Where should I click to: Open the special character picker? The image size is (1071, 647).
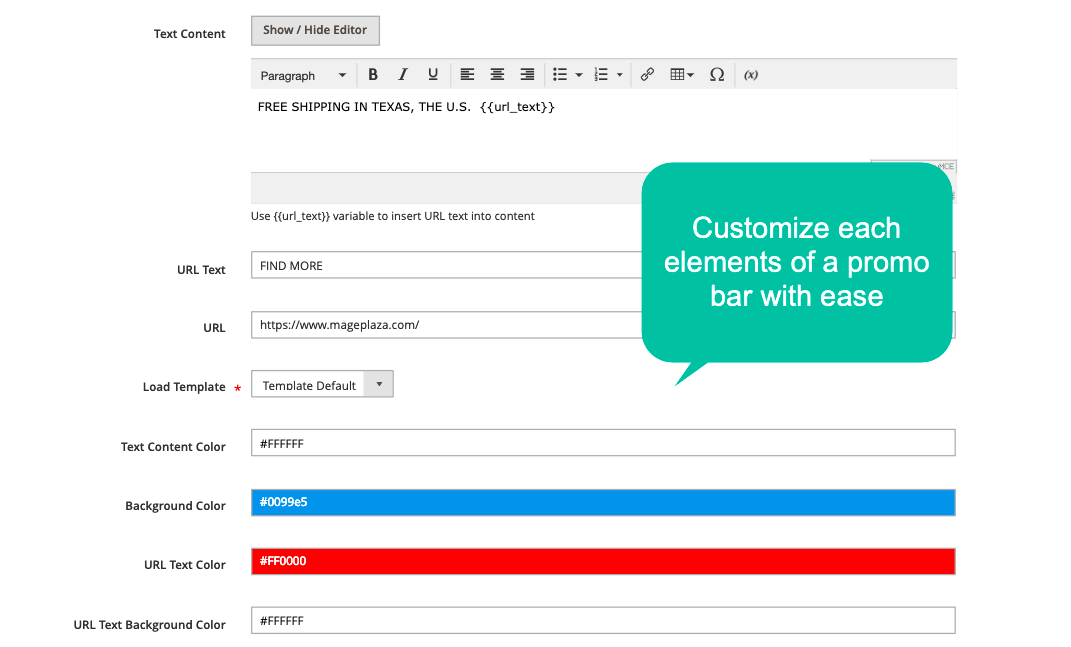tap(717, 74)
